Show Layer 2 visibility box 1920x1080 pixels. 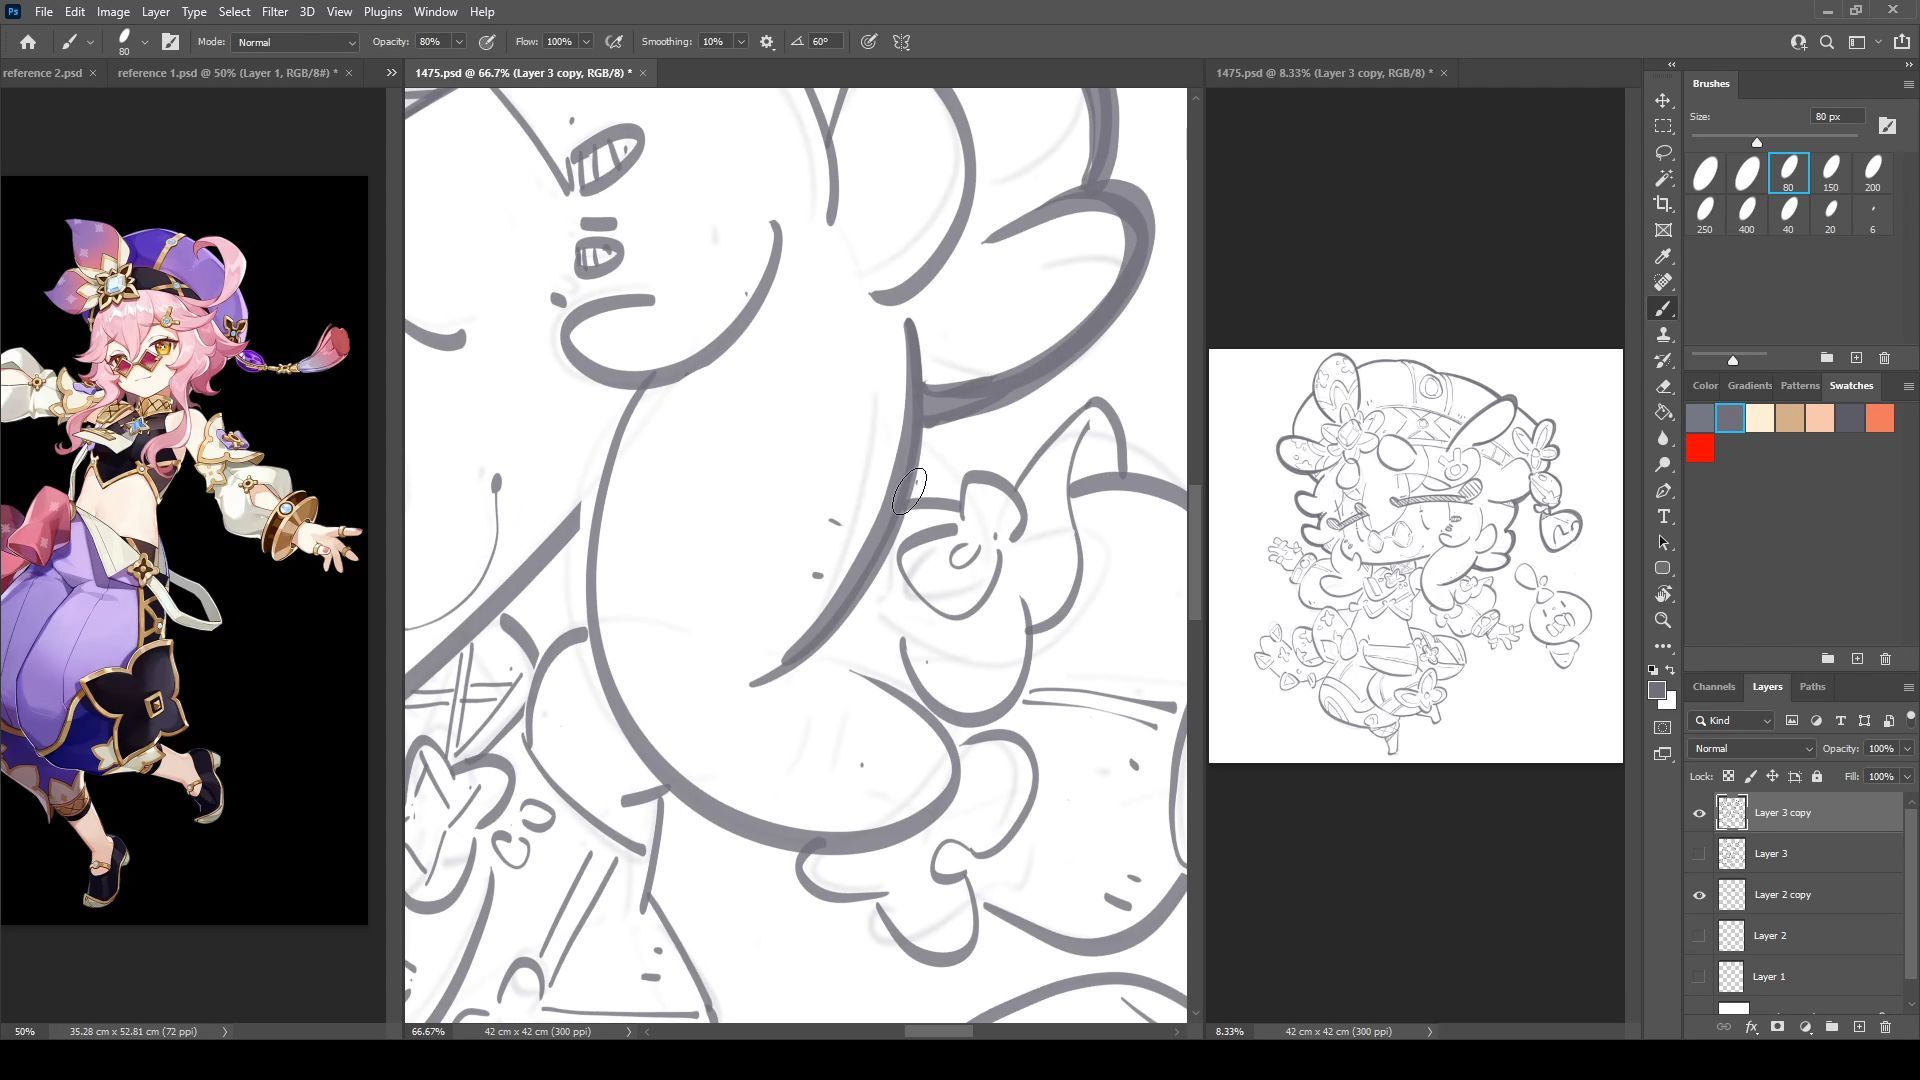(1699, 936)
